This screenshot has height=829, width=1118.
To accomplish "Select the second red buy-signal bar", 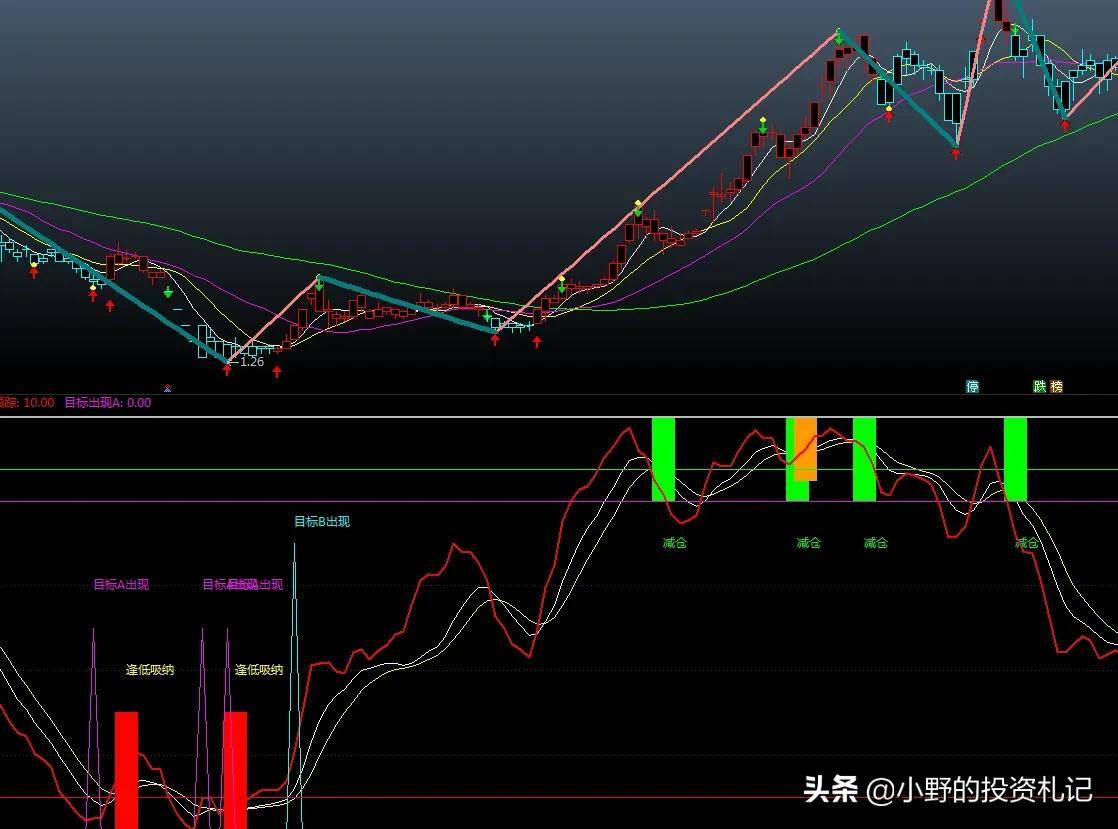I will (x=235, y=770).
